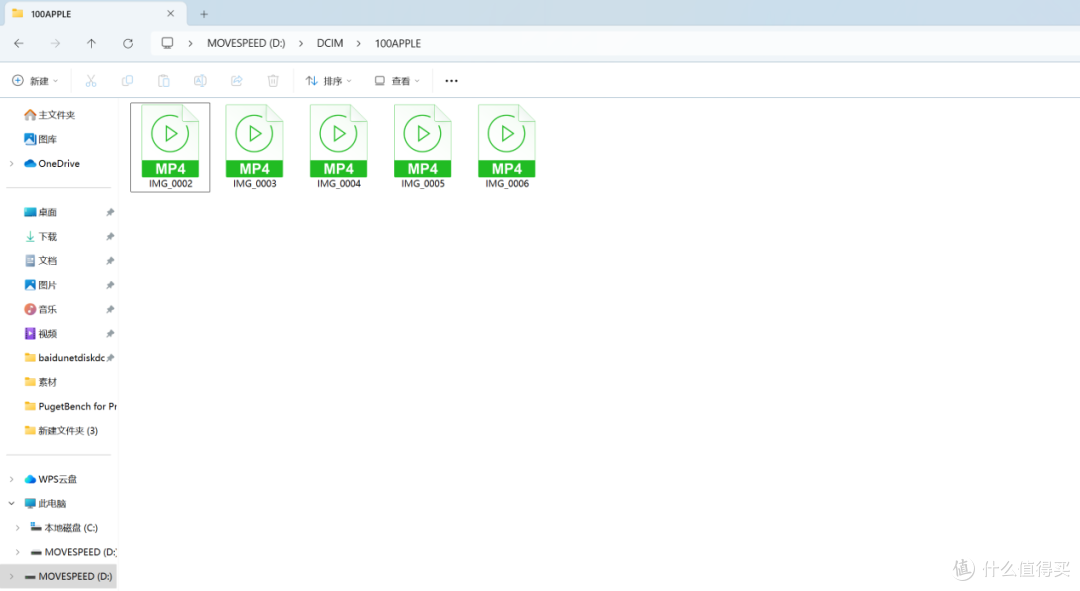1080x591 pixels.
Task: Click pin icon next to 图片
Action: point(110,284)
